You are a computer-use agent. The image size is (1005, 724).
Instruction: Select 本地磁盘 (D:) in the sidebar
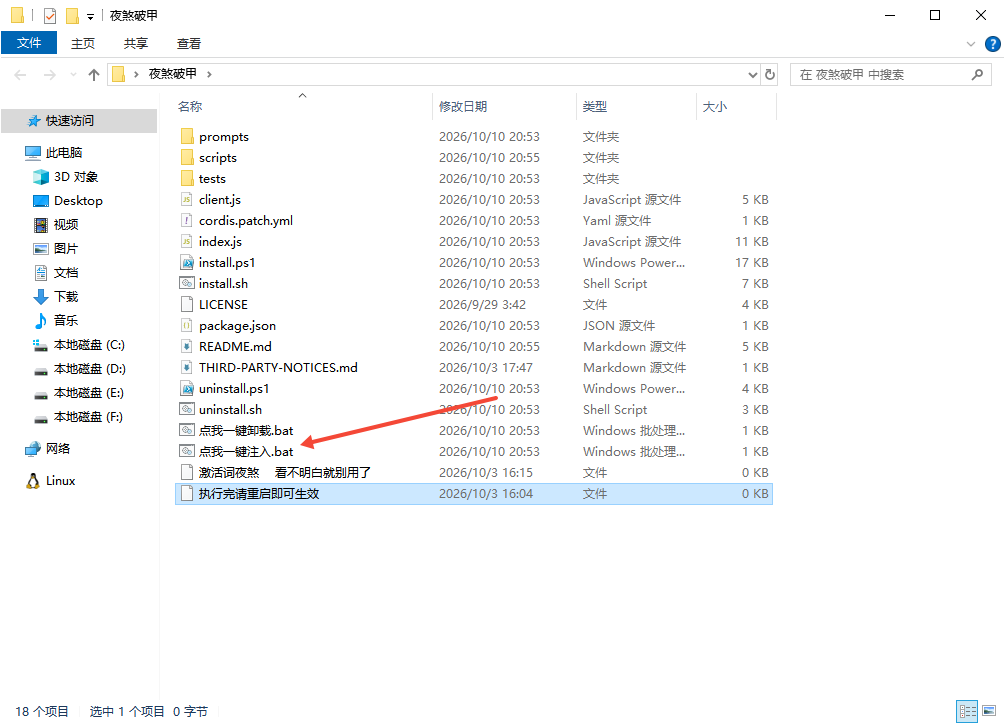[79, 369]
